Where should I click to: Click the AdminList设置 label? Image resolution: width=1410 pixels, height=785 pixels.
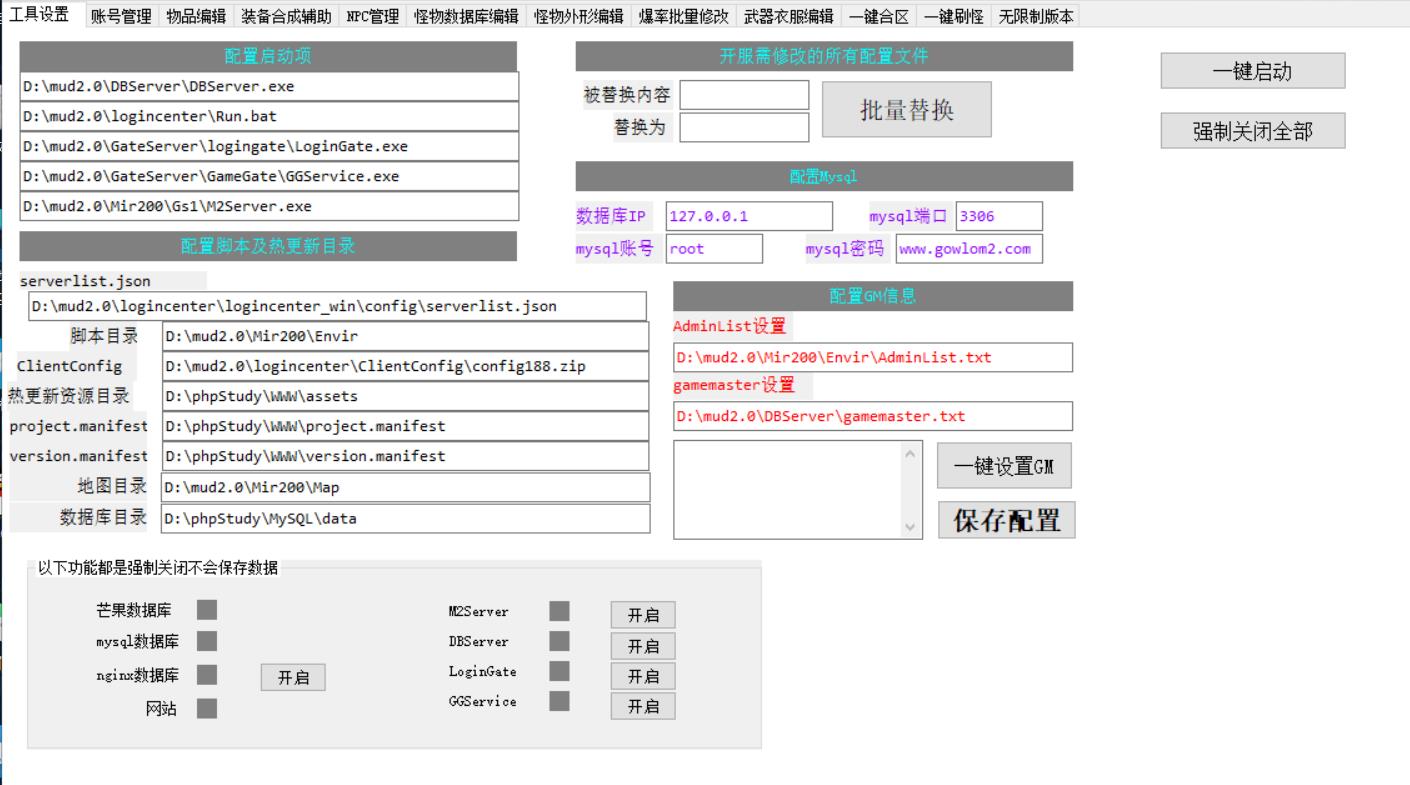pos(730,327)
